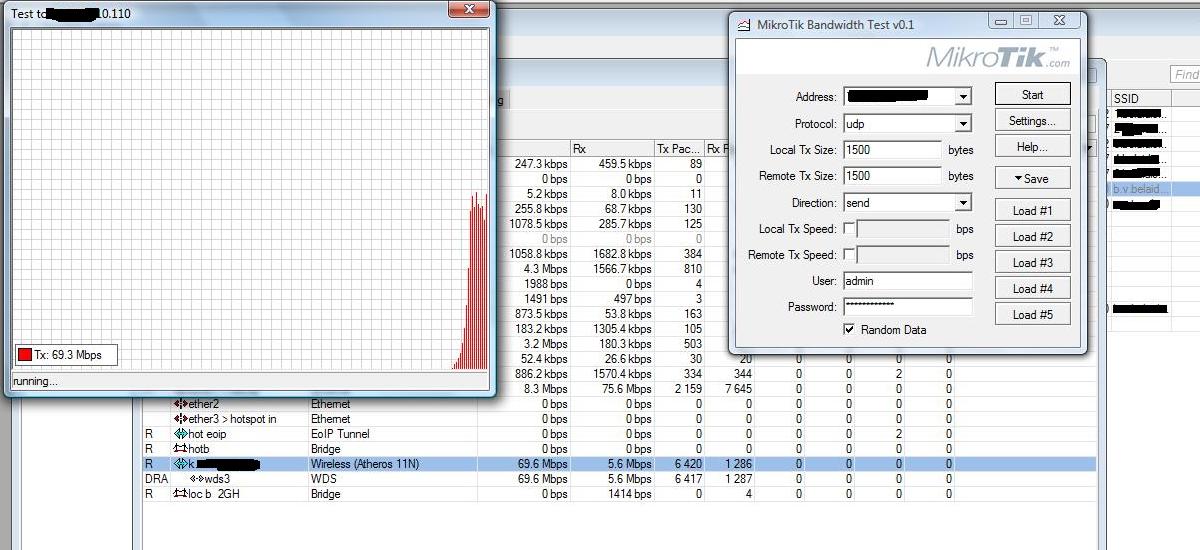Click the 75.6 Mbps Rx value
This screenshot has width=1200, height=550.
(x=625, y=389)
